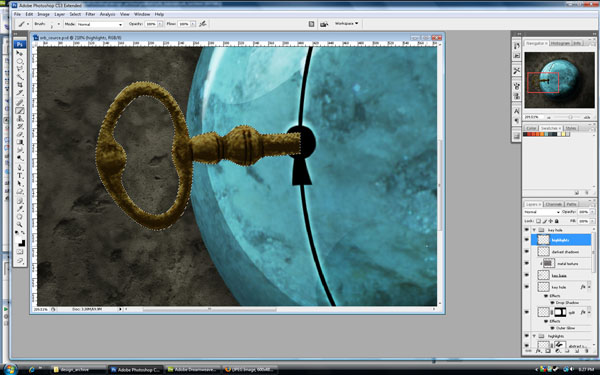
Task: Select the Type tool
Action: click(20, 176)
